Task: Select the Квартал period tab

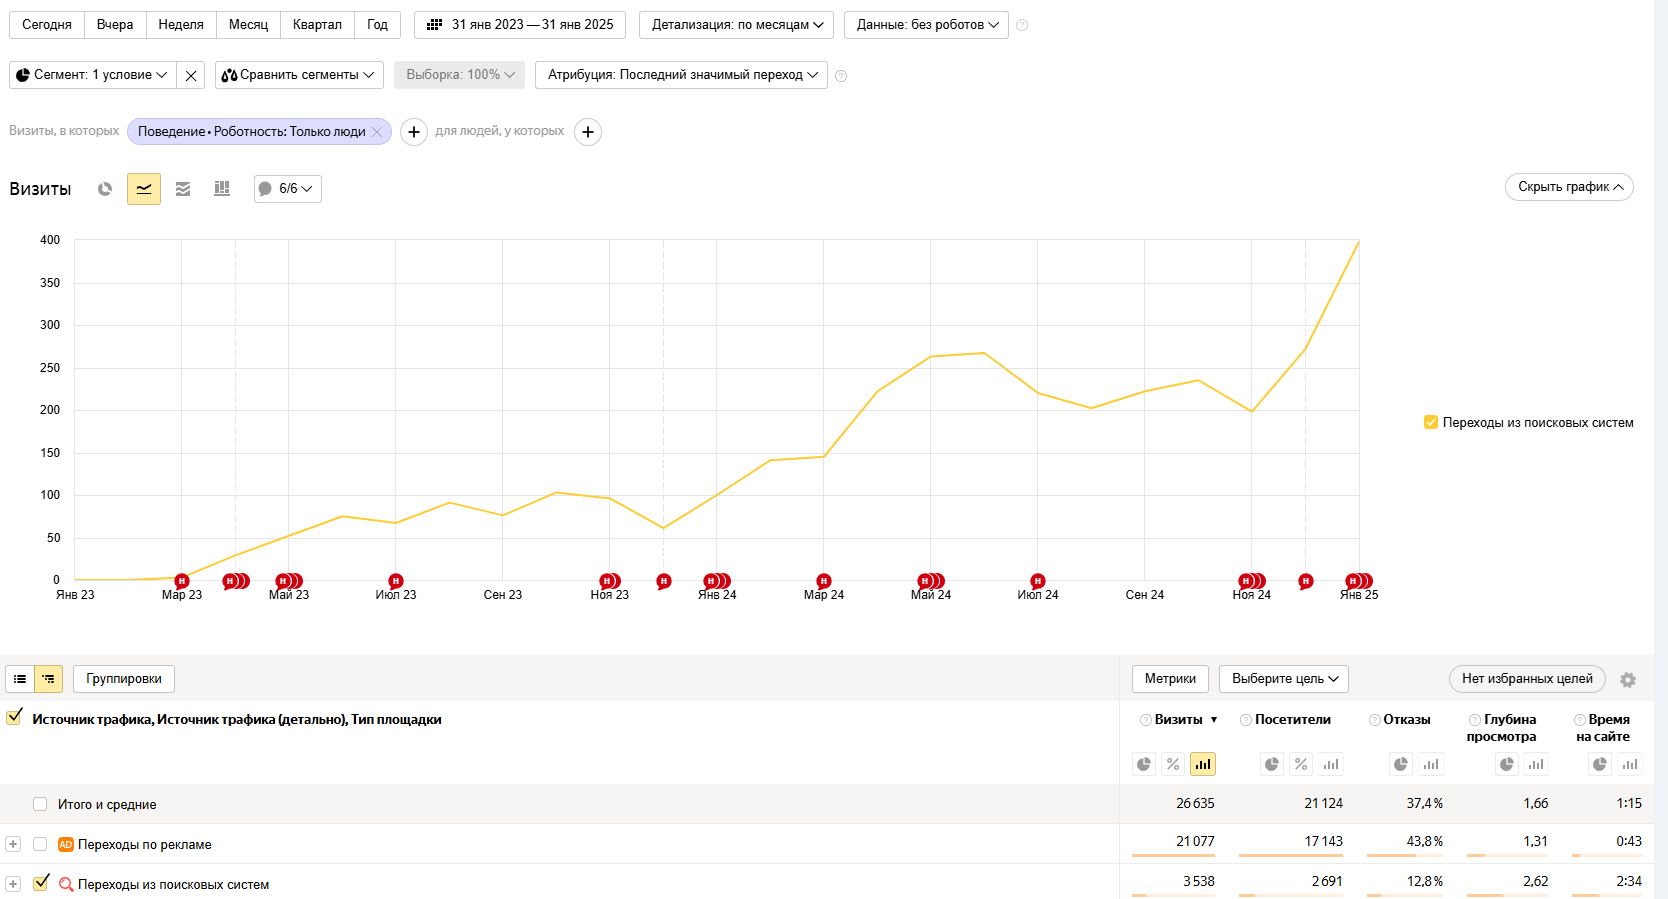Action: [x=317, y=25]
